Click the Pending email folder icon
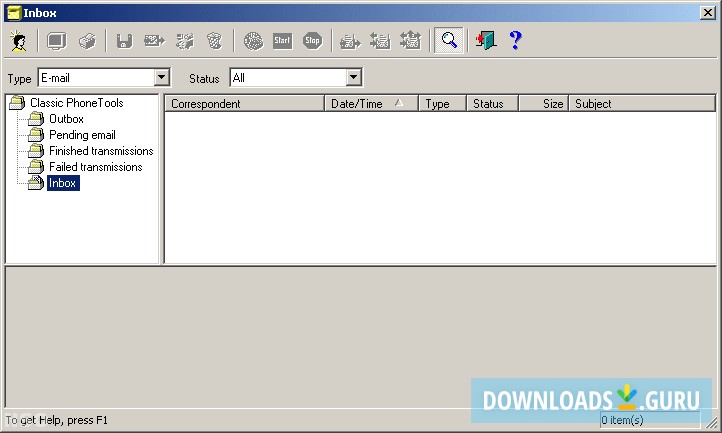Image resolution: width=722 pixels, height=433 pixels. click(x=36, y=135)
